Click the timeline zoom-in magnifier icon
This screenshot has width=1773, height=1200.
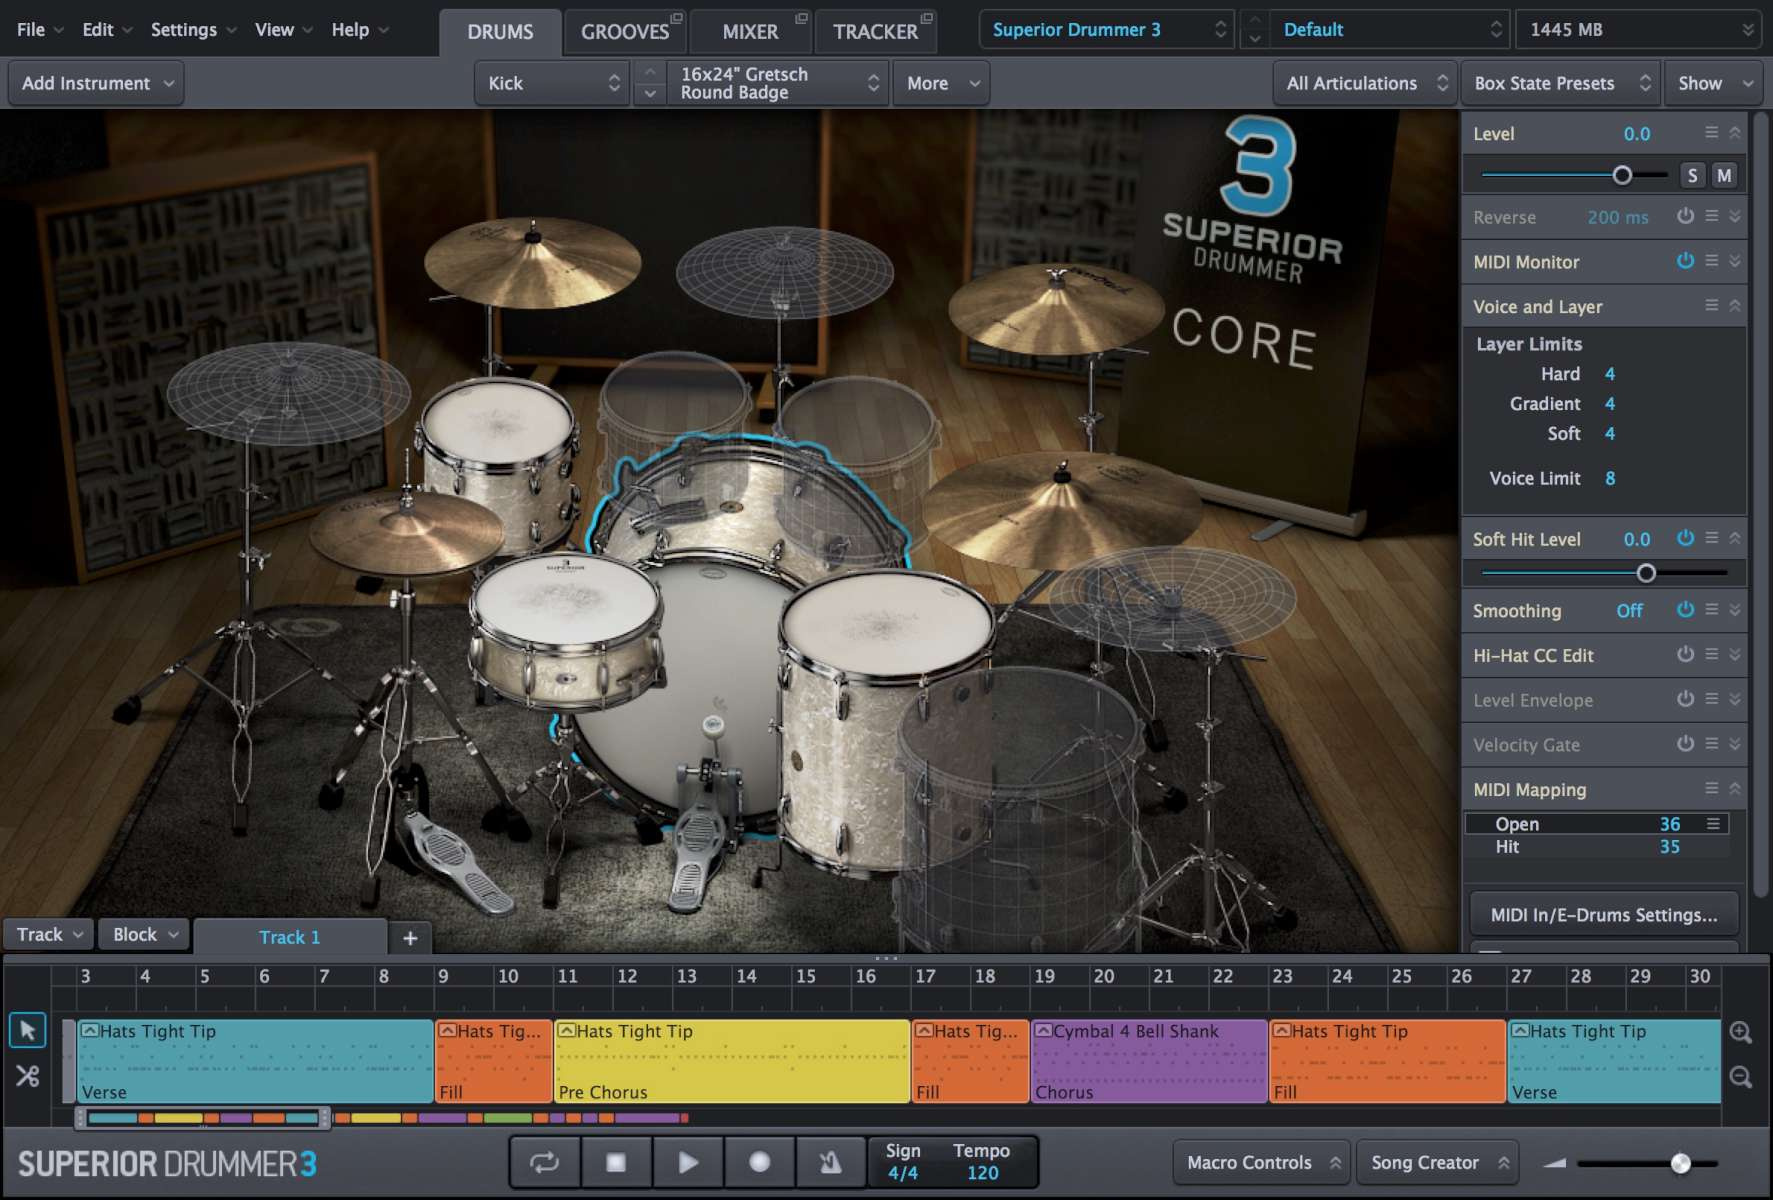tap(1740, 1030)
